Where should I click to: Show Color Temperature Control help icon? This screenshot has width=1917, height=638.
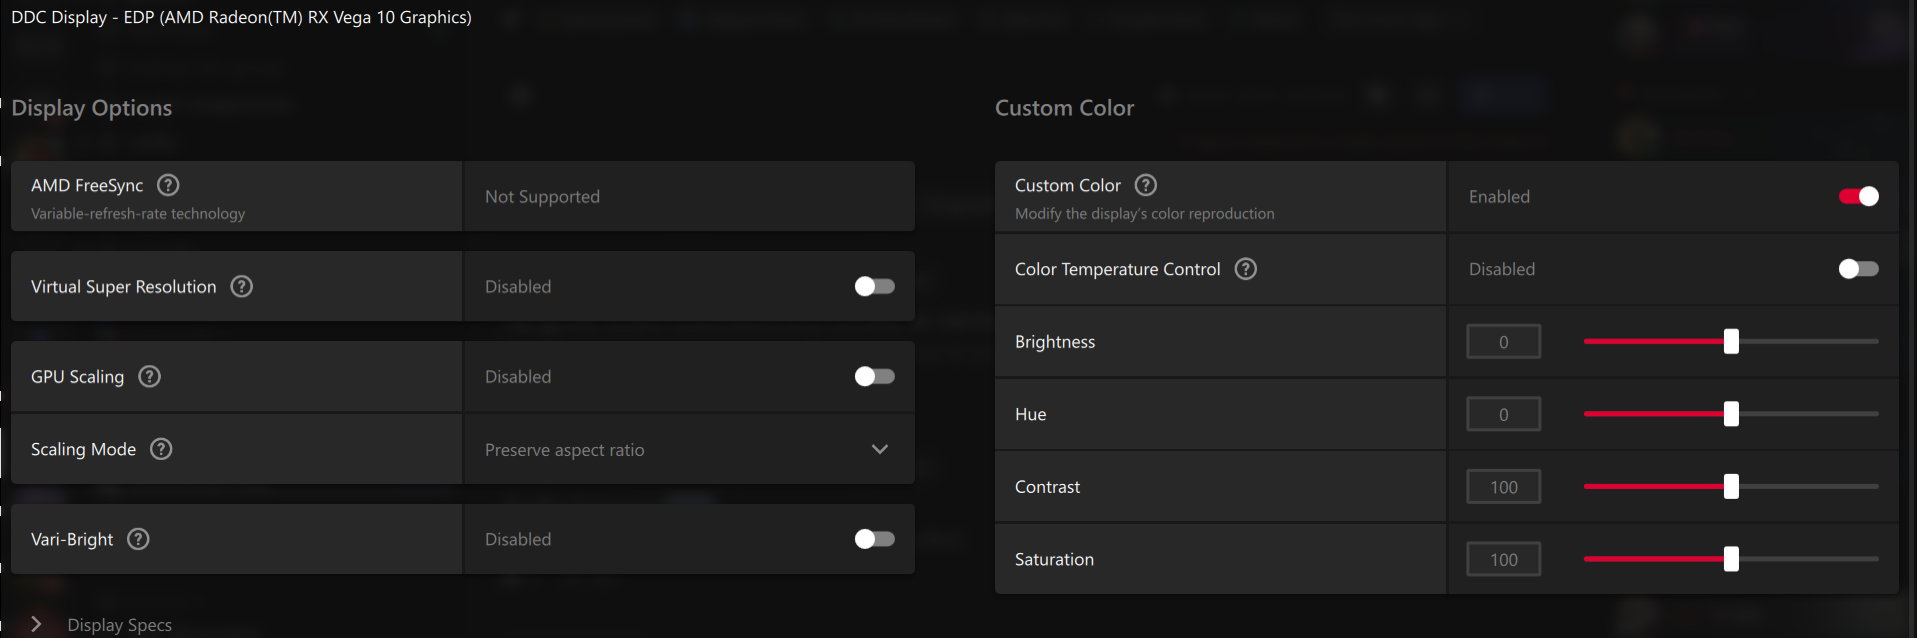1246,269
